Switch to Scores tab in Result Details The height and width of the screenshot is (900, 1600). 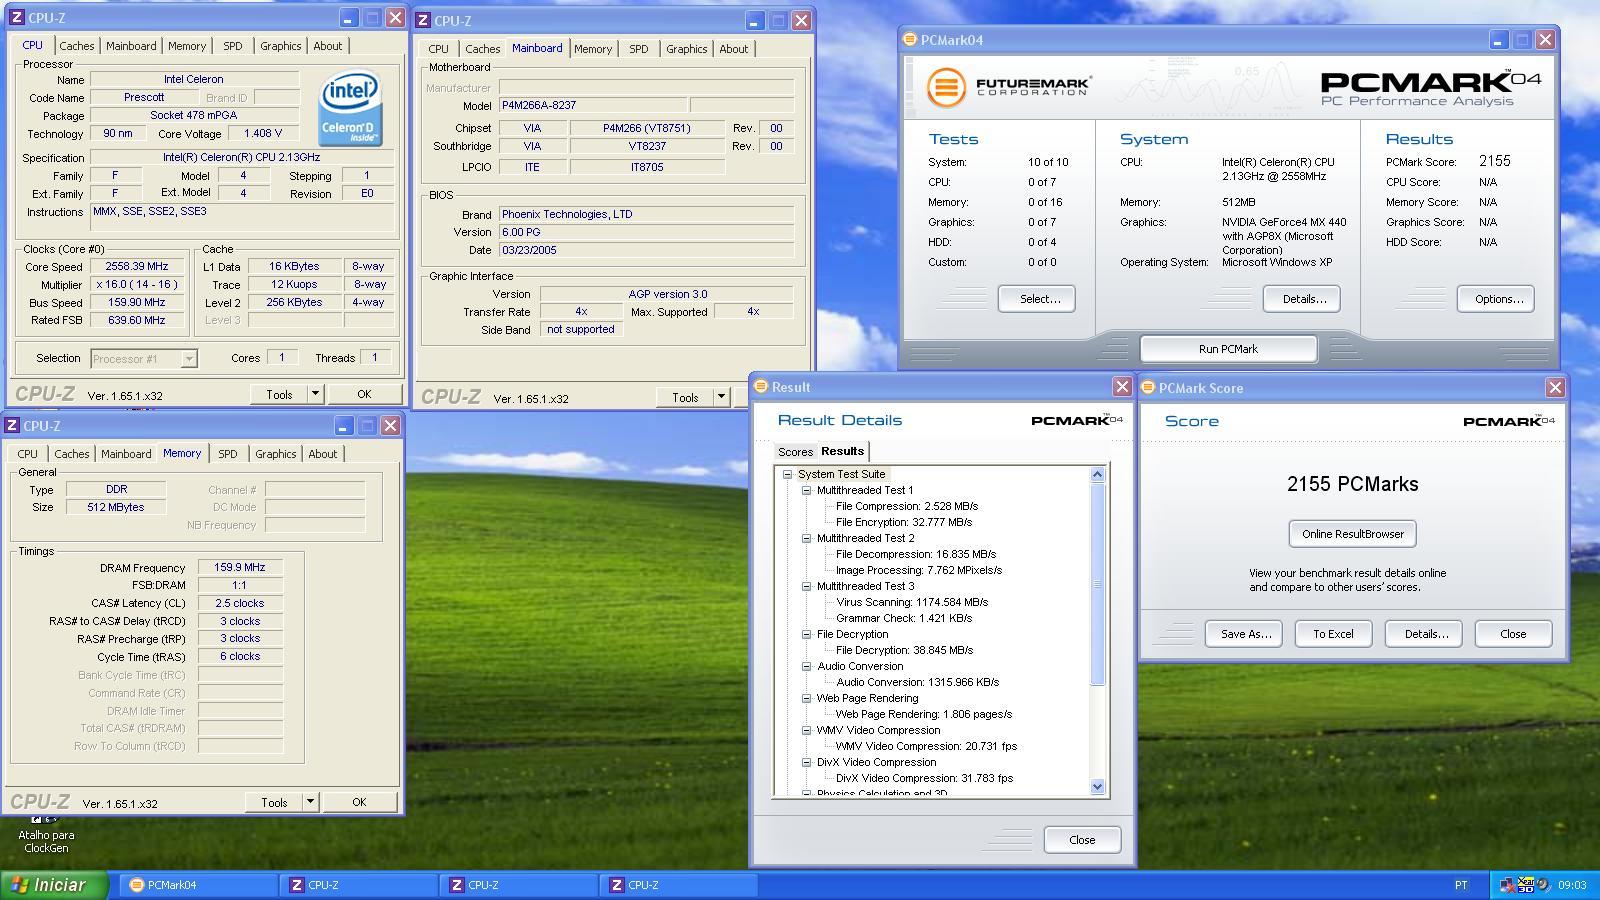pos(796,452)
